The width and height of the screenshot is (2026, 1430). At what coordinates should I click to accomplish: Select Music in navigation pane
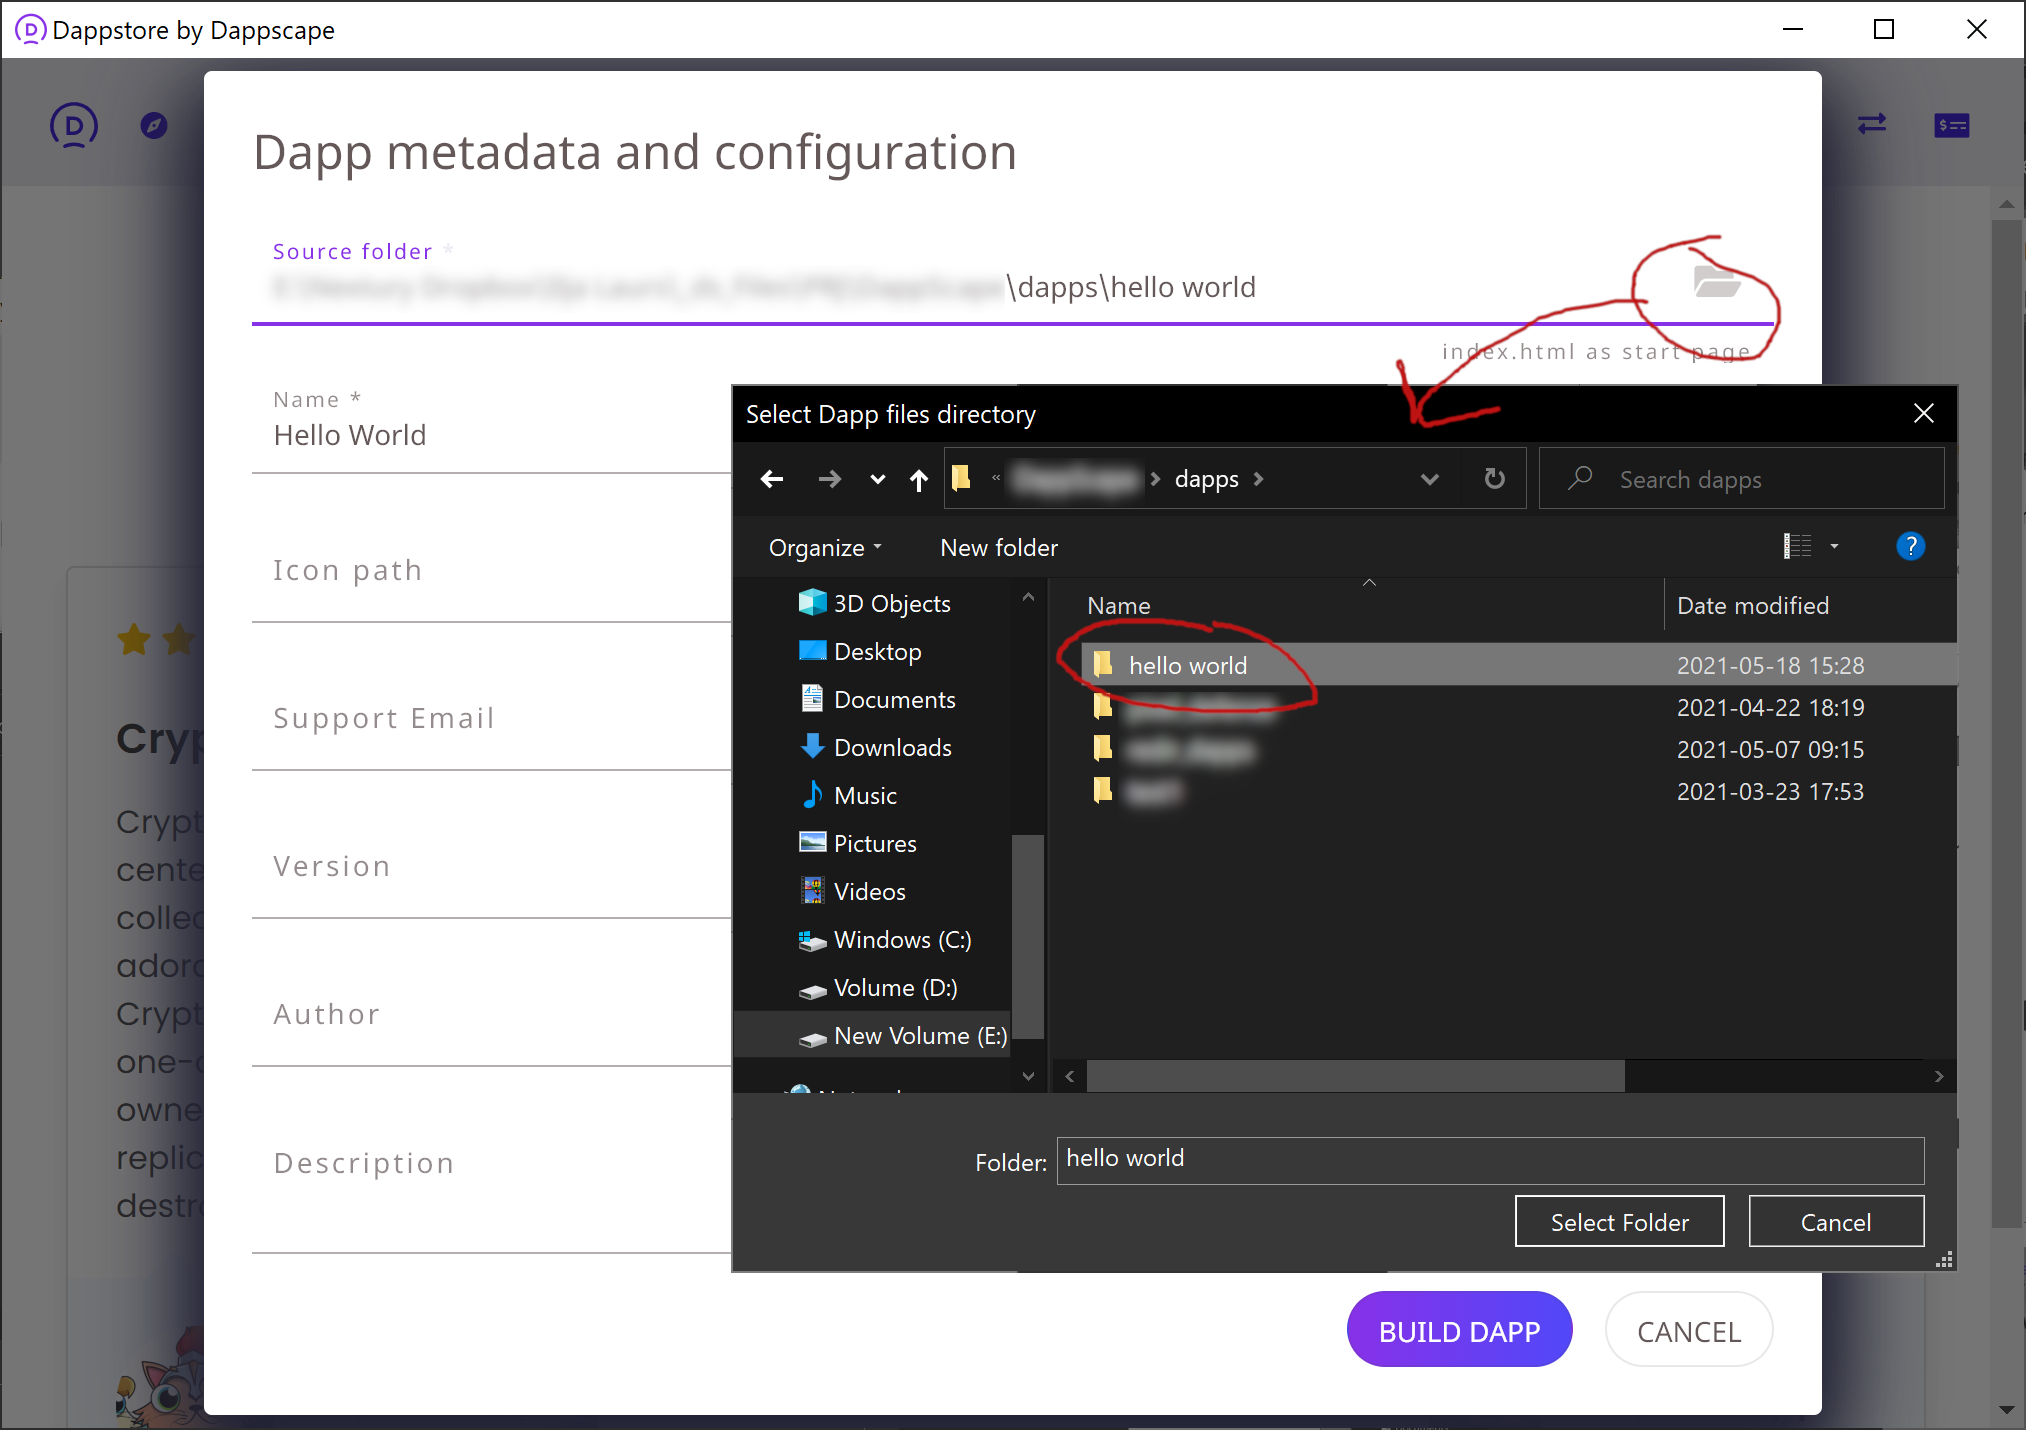(848, 796)
